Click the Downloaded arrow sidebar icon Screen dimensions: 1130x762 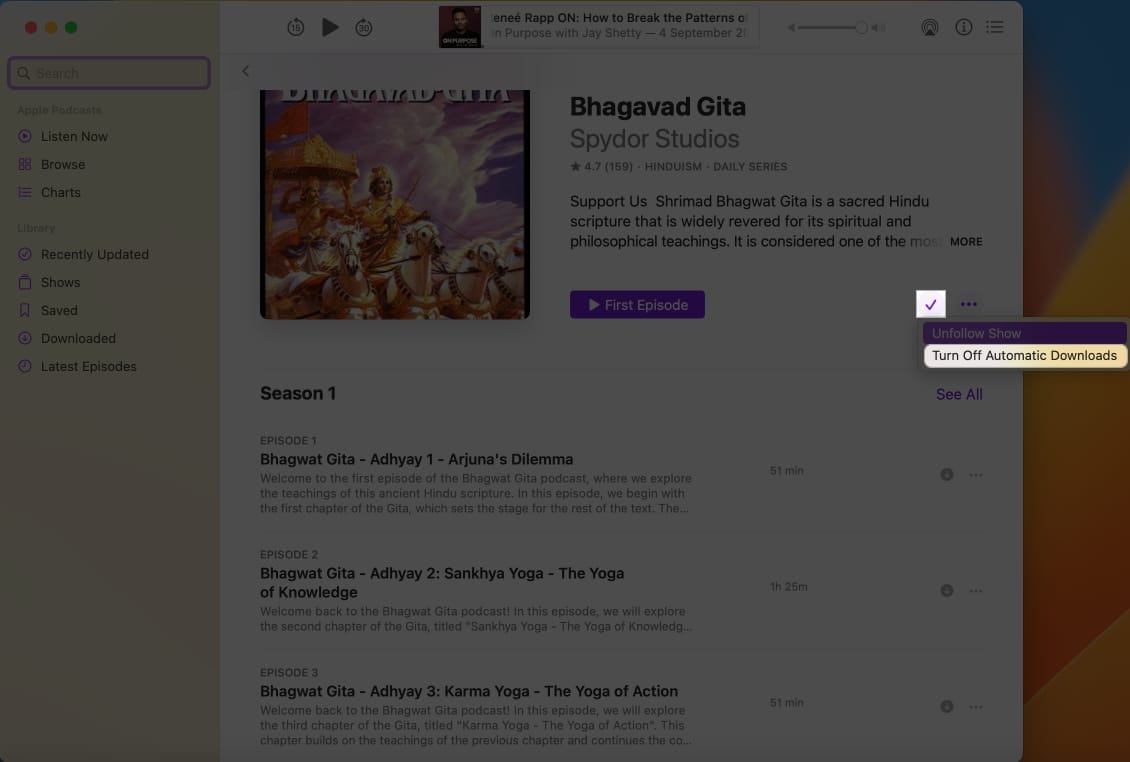click(25, 338)
